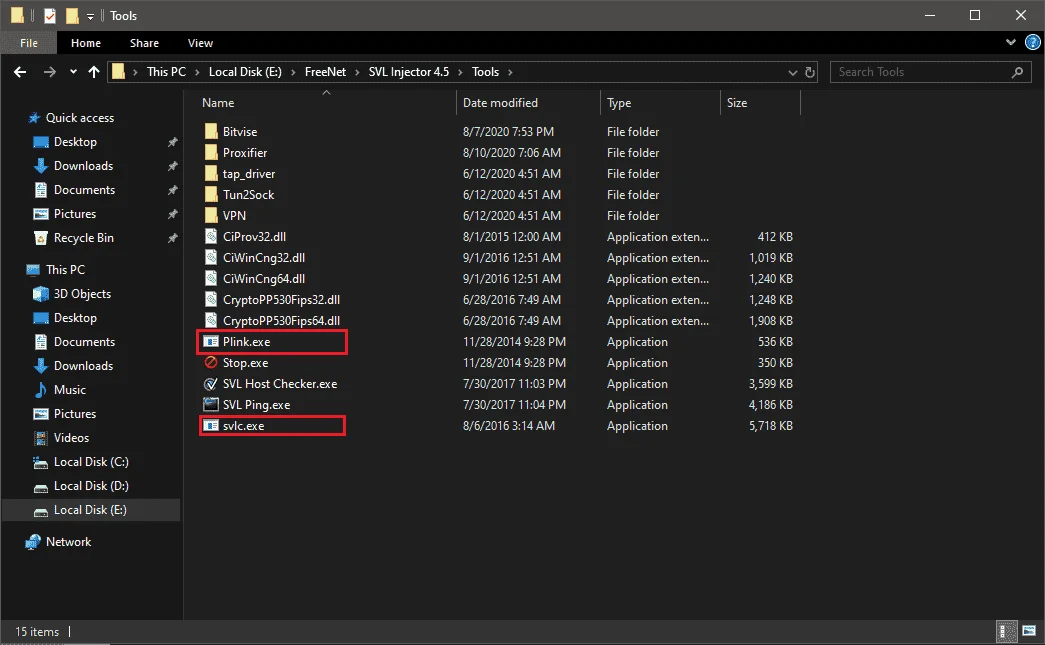1045x645 pixels.
Task: Select the SVL Ping.exe icon
Action: [211, 404]
